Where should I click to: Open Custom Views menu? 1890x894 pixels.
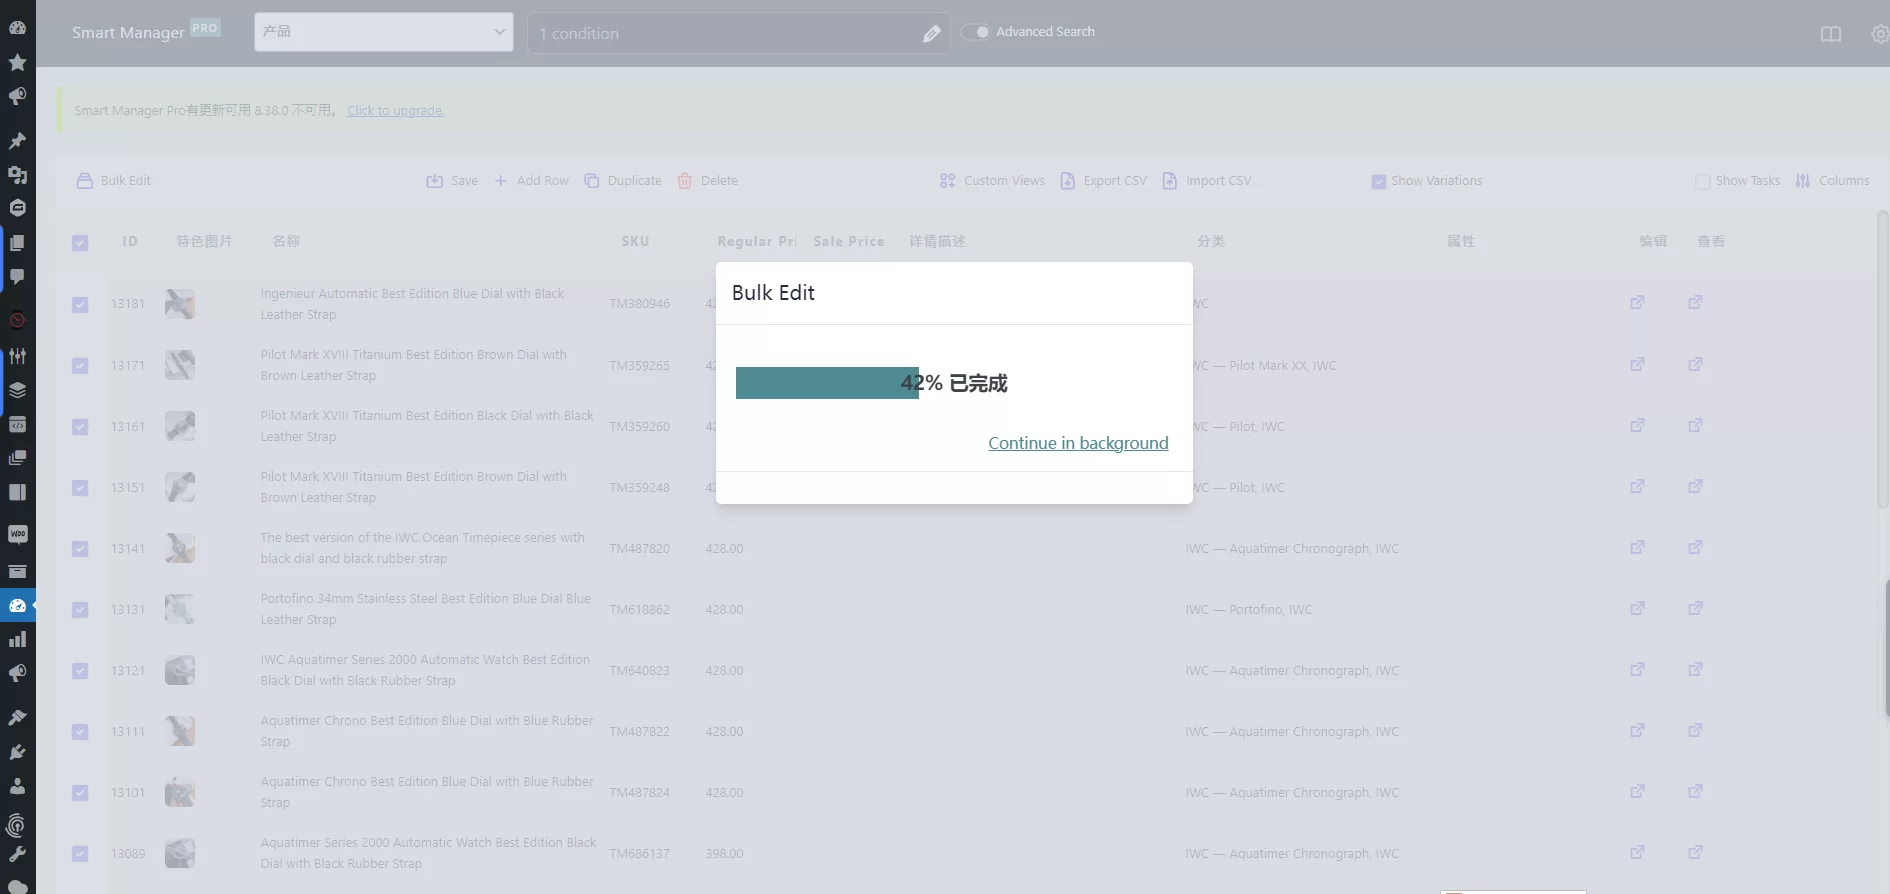pyautogui.click(x=992, y=181)
